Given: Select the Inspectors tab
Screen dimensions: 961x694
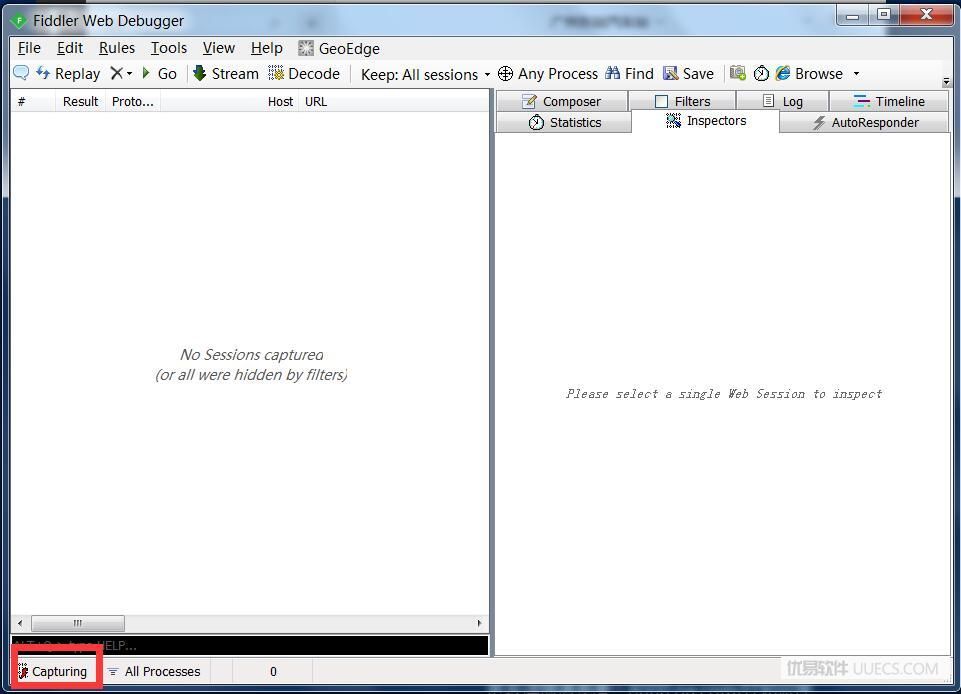Looking at the screenshot, I should 705,121.
